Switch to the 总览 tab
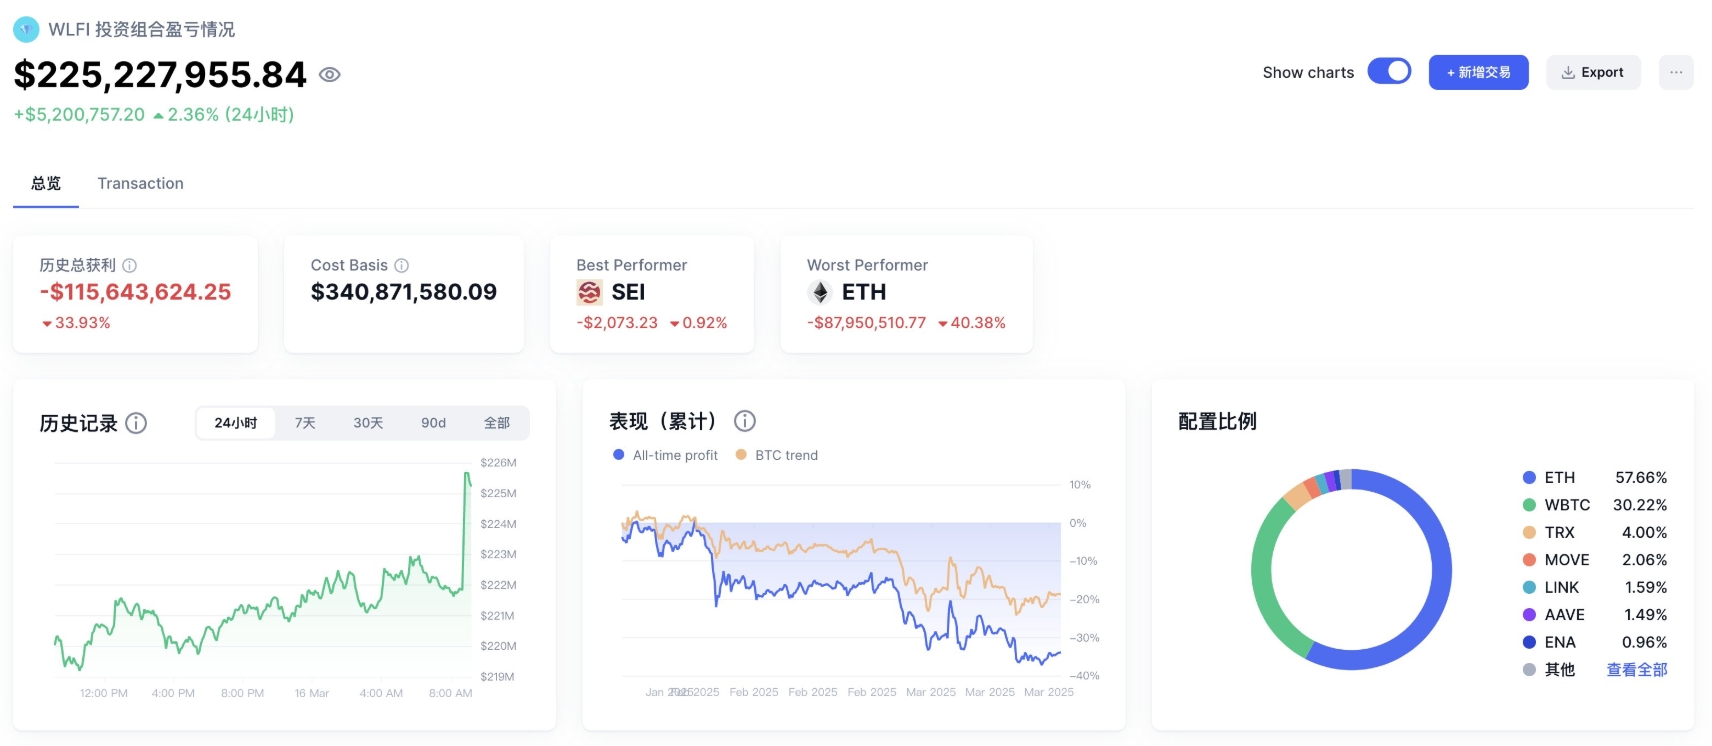This screenshot has width=1712, height=746. [46, 184]
